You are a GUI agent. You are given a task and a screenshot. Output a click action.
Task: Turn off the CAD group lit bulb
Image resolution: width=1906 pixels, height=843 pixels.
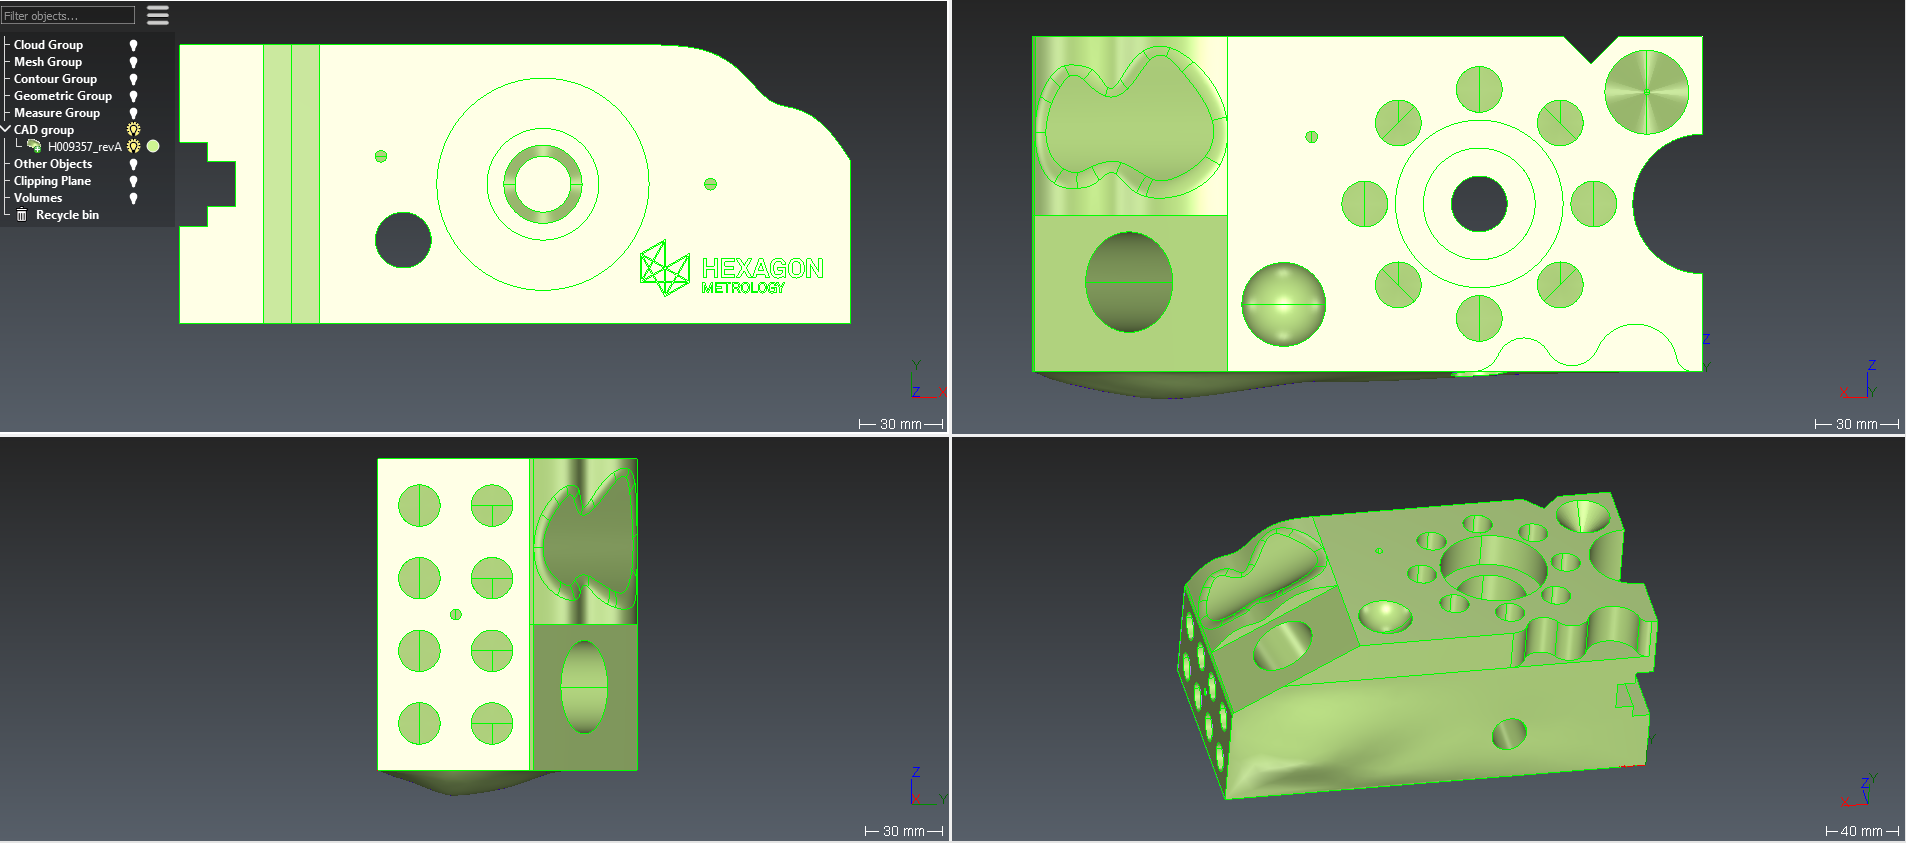pos(133,130)
